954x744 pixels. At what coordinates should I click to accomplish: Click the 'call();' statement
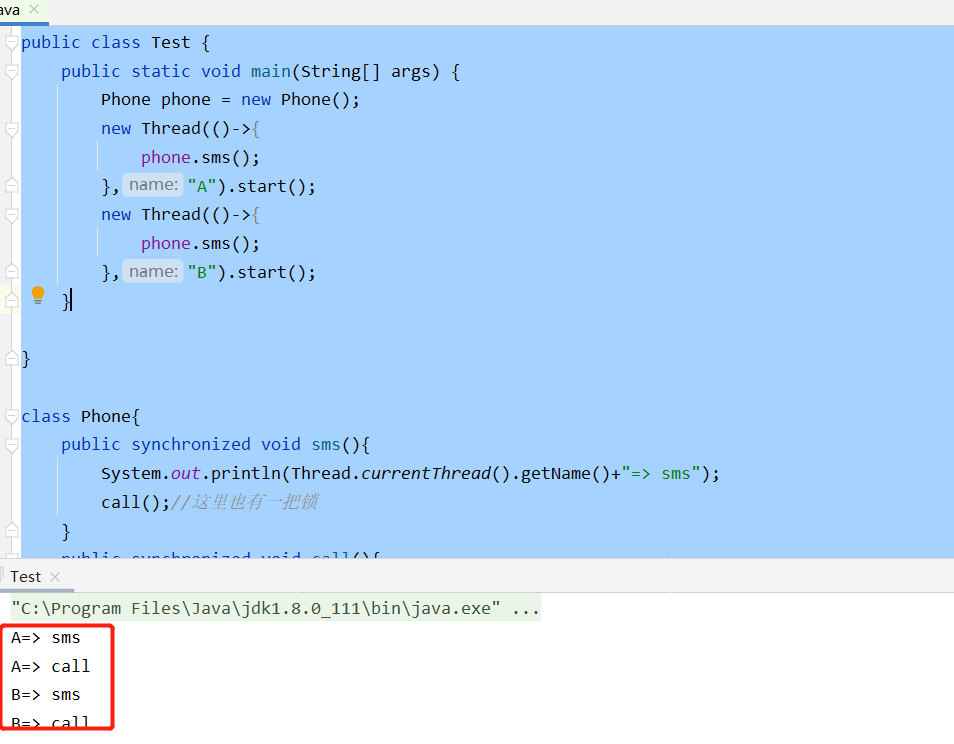coord(135,502)
